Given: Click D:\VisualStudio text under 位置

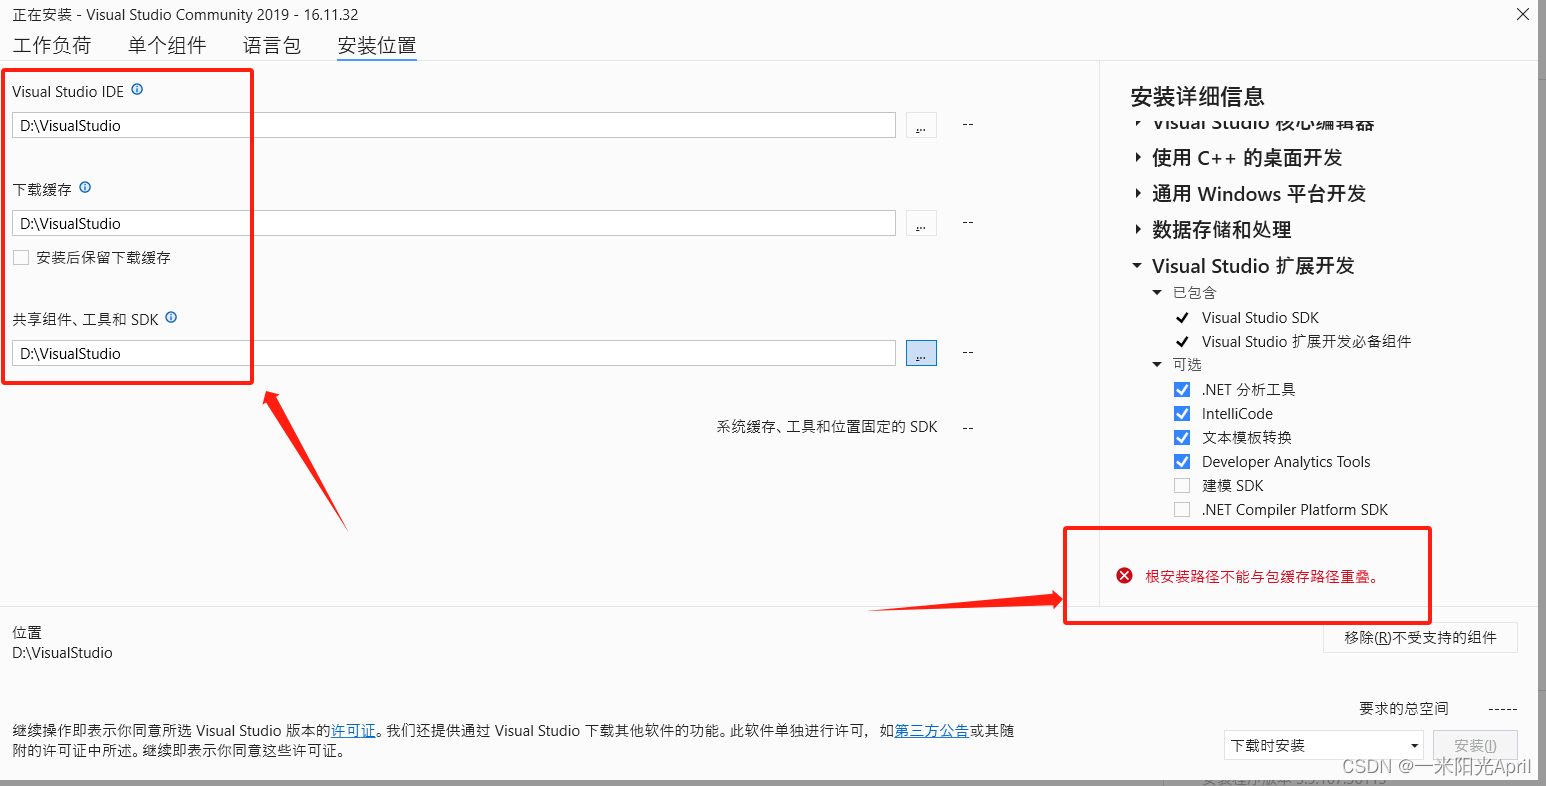Looking at the screenshot, I should coord(62,652).
